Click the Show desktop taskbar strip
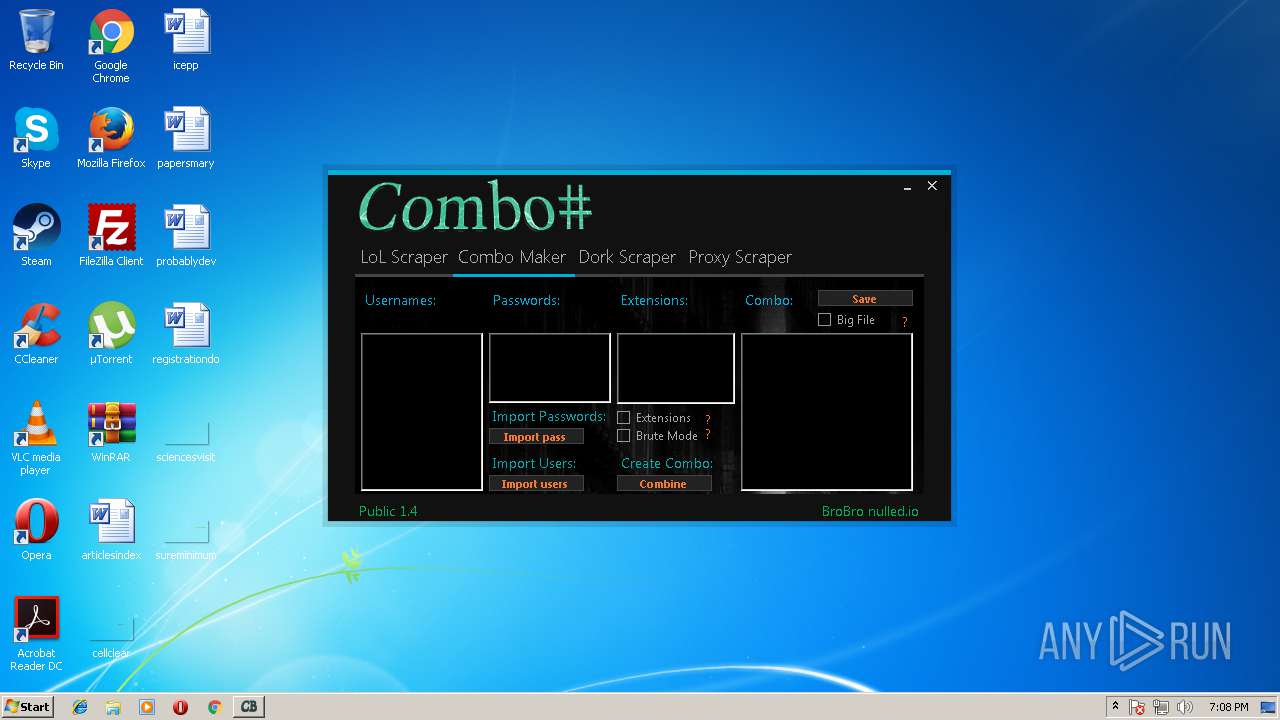The height and width of the screenshot is (720, 1280). 1268,707
